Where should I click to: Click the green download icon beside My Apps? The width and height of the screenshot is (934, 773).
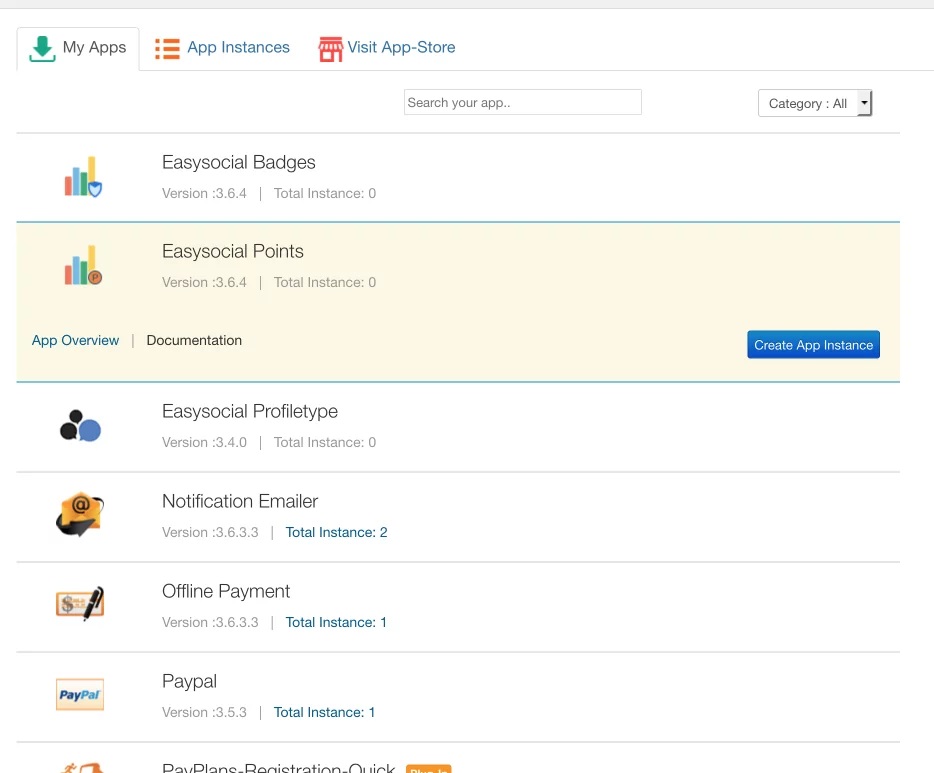tap(41, 46)
